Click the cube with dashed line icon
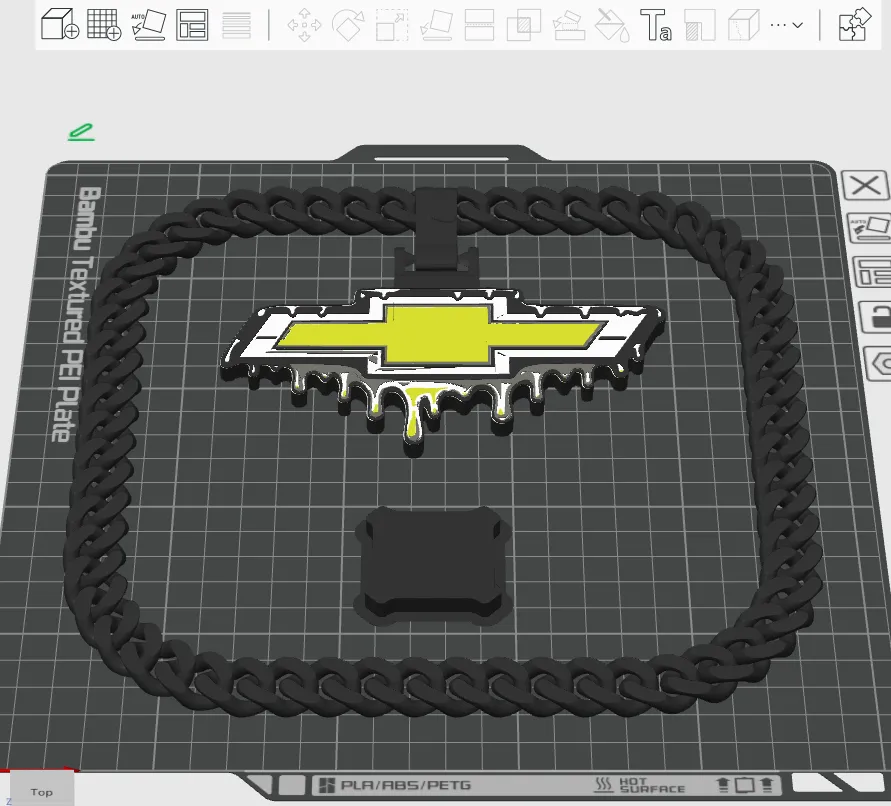 click(743, 25)
